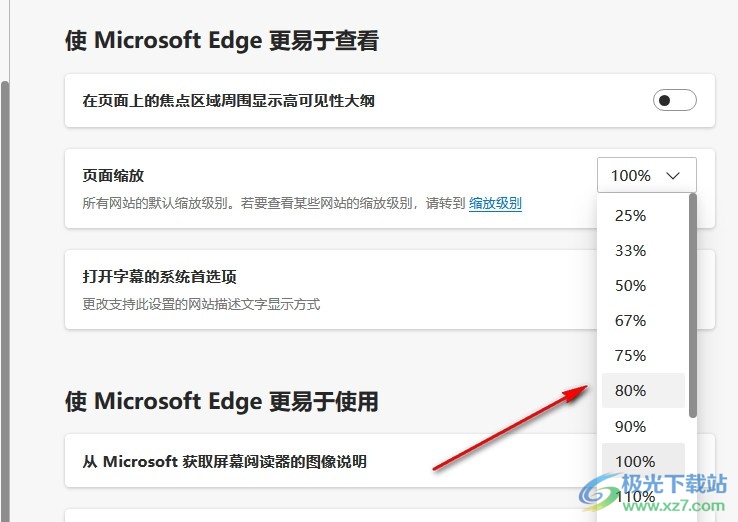Screen dimensions: 738x522
Task: Click the left page scrollbar
Action: [x=5, y=301]
